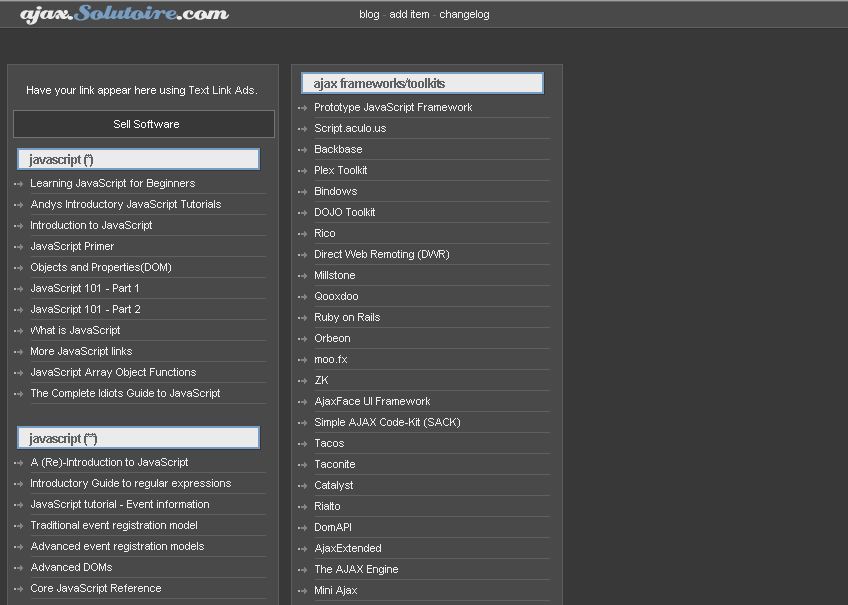Open Taconite link
The image size is (848, 605).
[x=335, y=464]
